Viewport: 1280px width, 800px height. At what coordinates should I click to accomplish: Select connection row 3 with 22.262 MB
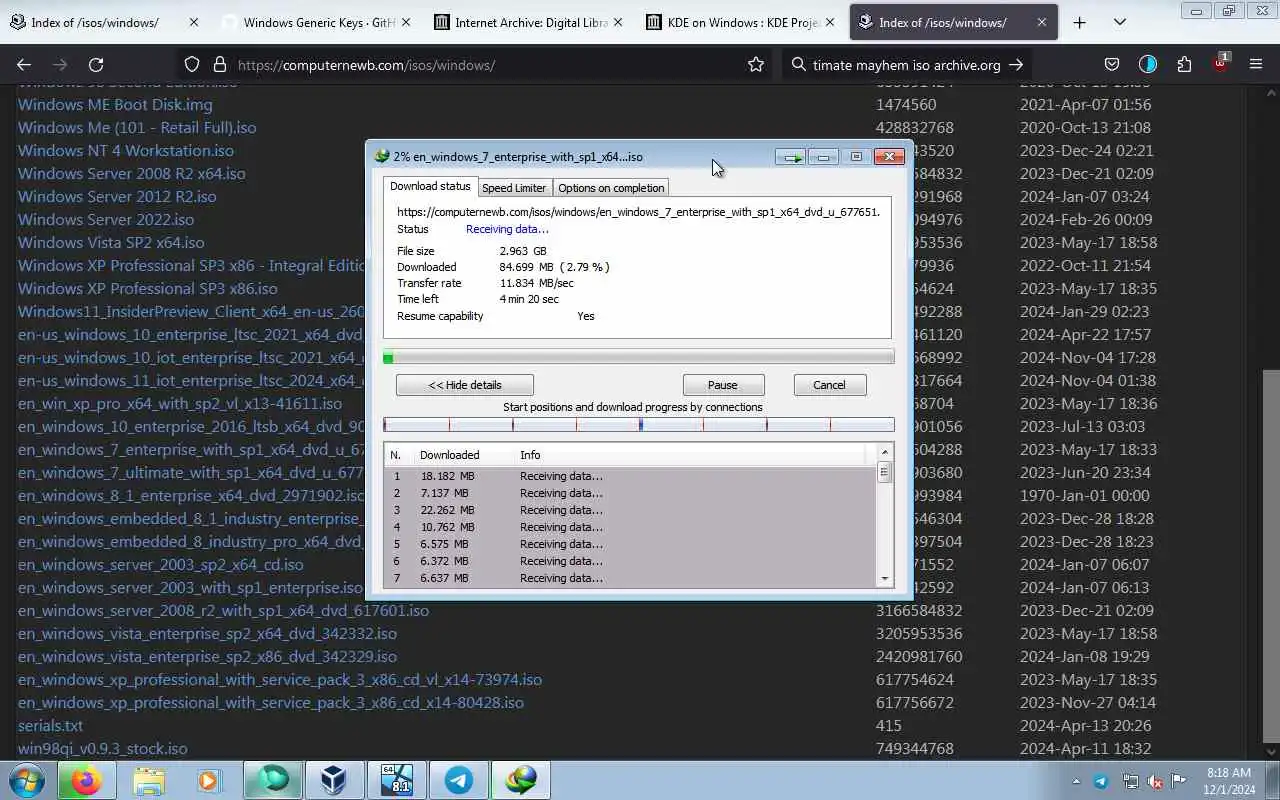pos(630,510)
